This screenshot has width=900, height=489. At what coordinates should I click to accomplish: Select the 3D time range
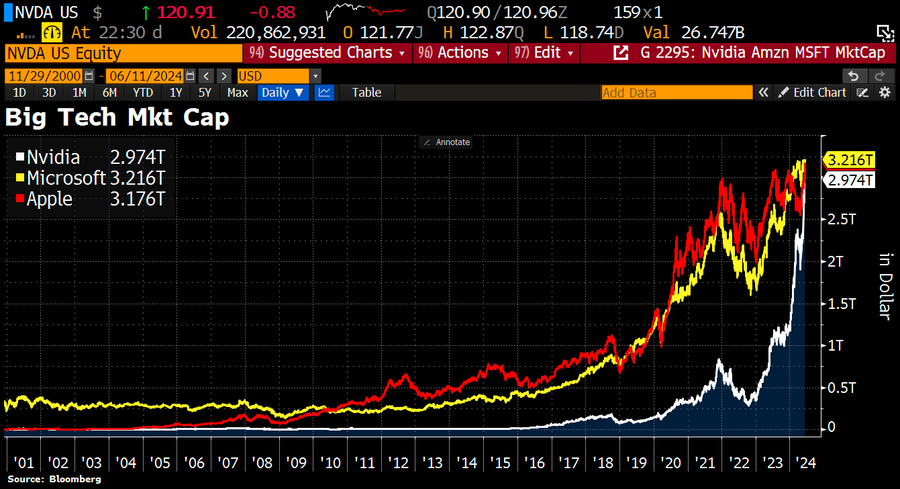coord(49,92)
